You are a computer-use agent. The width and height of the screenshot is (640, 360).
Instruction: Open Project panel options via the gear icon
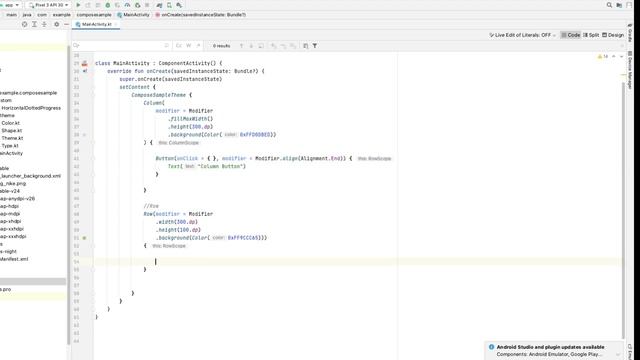(x=56, y=24)
